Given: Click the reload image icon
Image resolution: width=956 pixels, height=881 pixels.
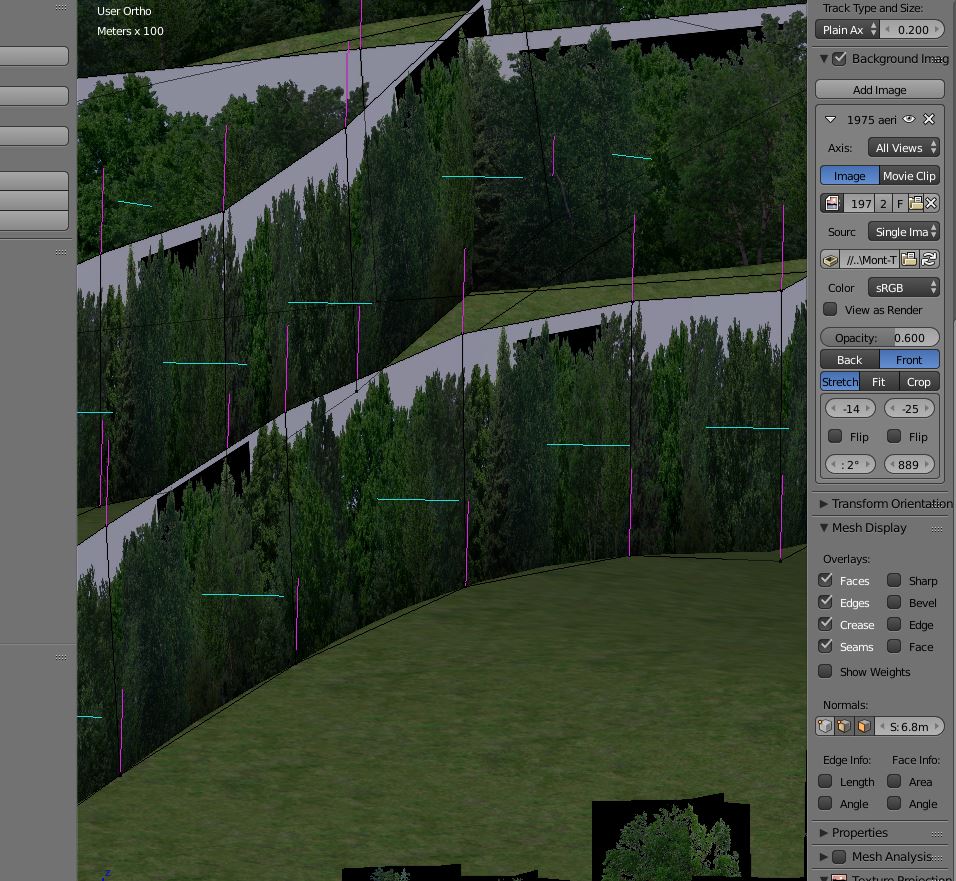Looking at the screenshot, I should (929, 259).
